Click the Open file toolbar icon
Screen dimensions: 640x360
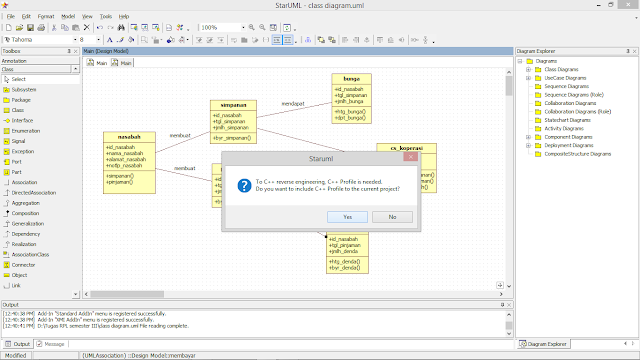[x=19, y=27]
